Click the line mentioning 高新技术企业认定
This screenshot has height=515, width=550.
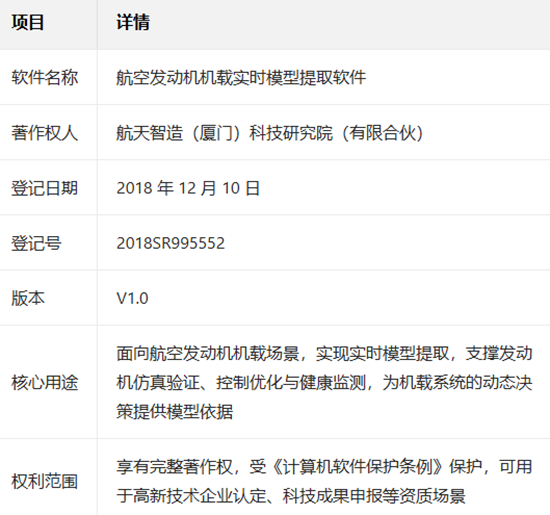click(291, 496)
